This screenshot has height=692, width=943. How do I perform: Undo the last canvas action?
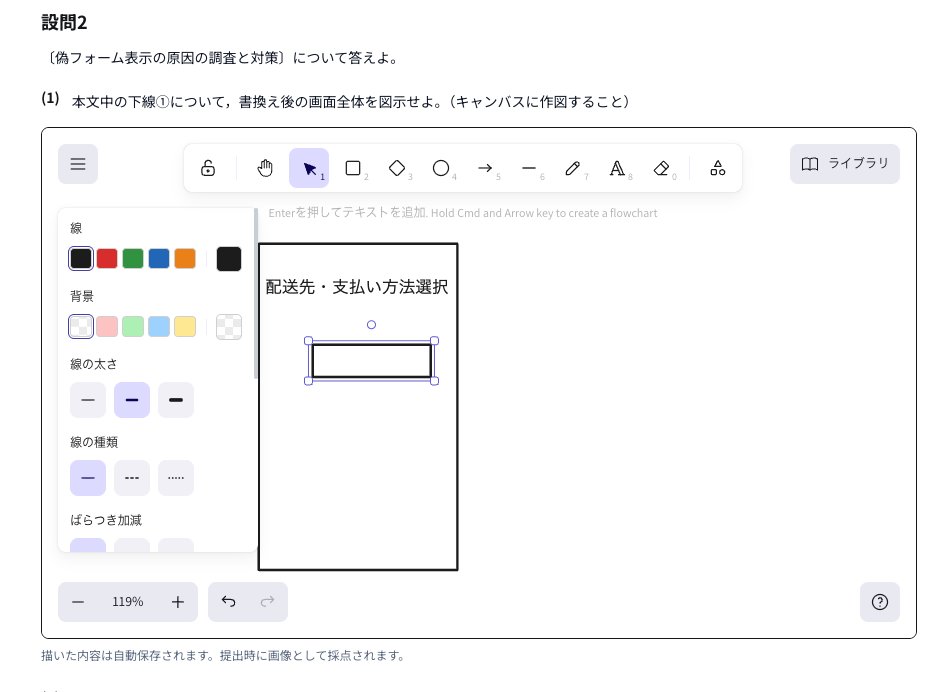(x=229, y=602)
